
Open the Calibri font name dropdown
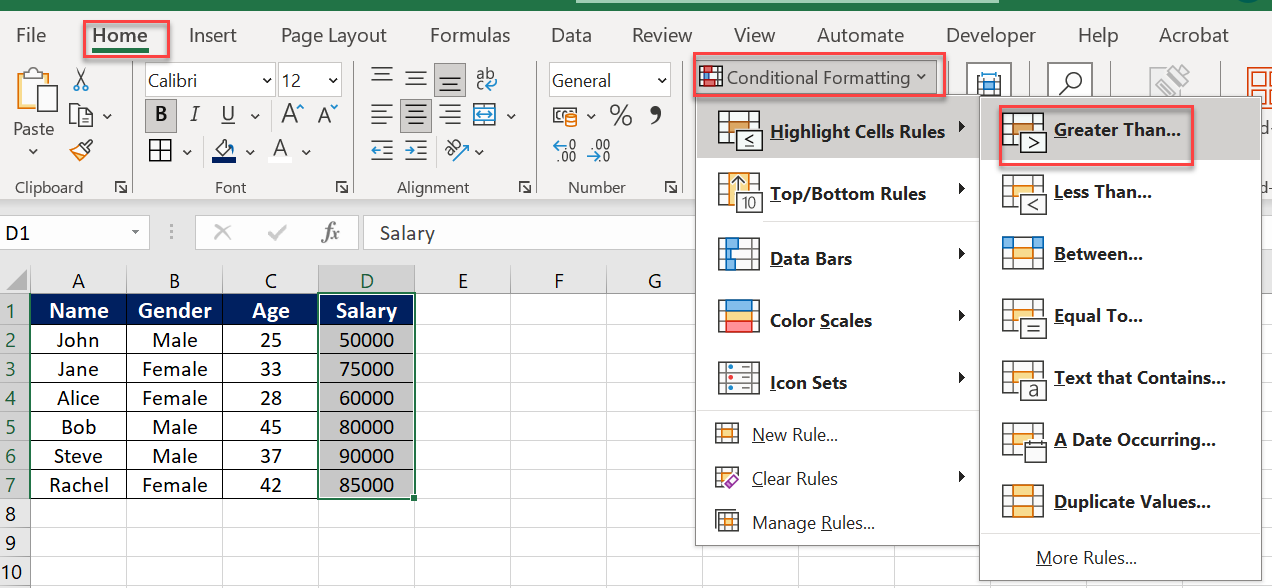point(267,81)
